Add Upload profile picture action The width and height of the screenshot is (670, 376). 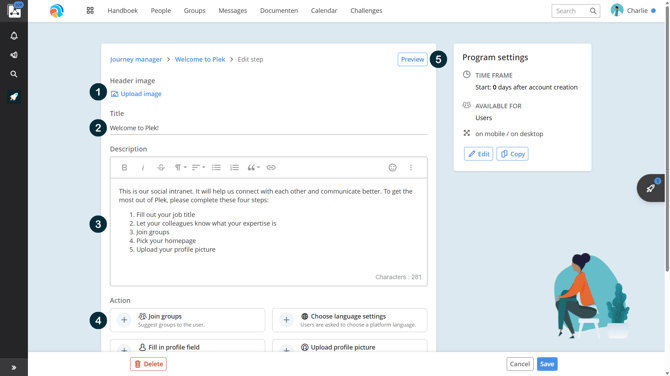tap(350, 347)
